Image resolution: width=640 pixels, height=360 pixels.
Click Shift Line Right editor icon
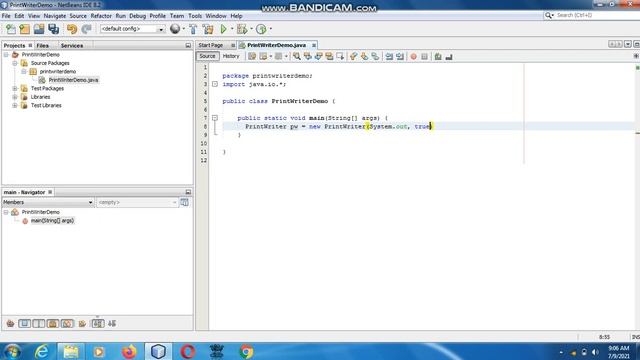pos(400,56)
